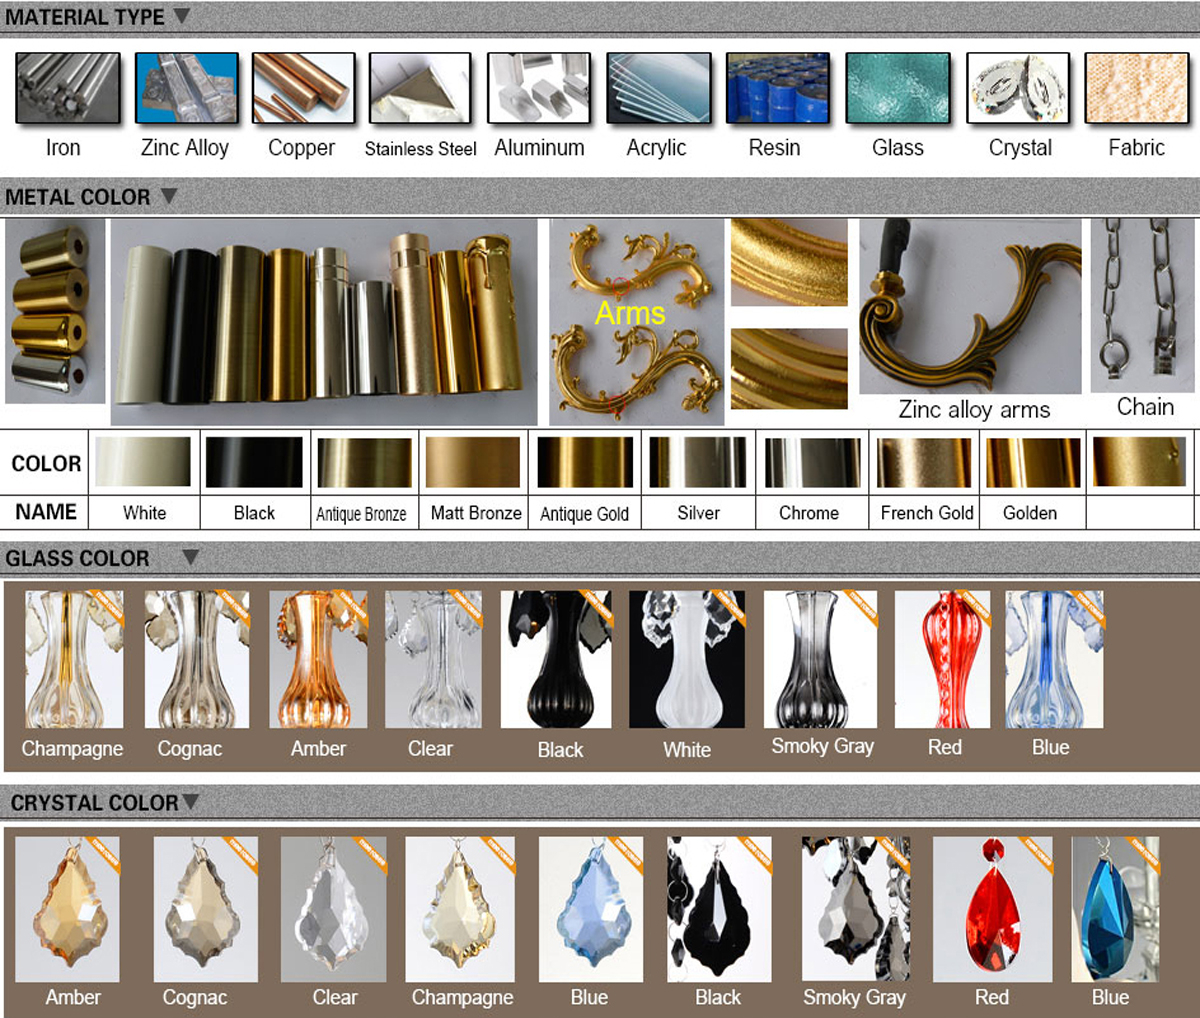1200x1018 pixels.
Task: Pick the Antique Bronze metal swatch
Action: tap(364, 462)
